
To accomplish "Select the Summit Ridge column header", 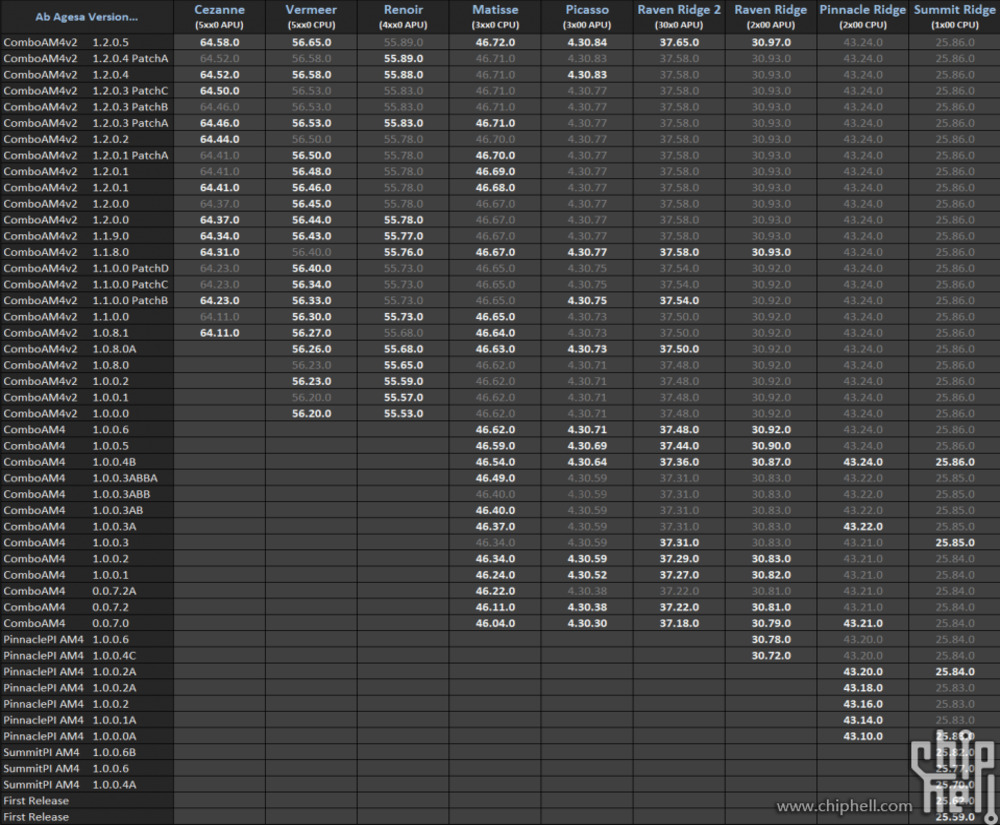I will click(955, 17).
